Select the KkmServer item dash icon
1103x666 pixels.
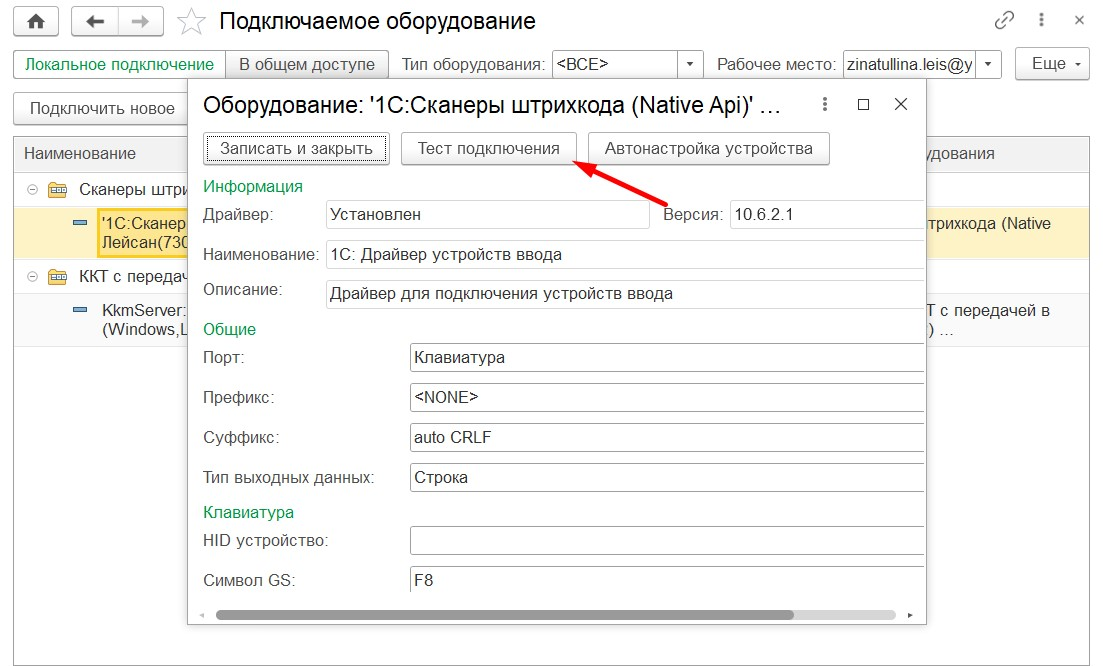(x=80, y=309)
